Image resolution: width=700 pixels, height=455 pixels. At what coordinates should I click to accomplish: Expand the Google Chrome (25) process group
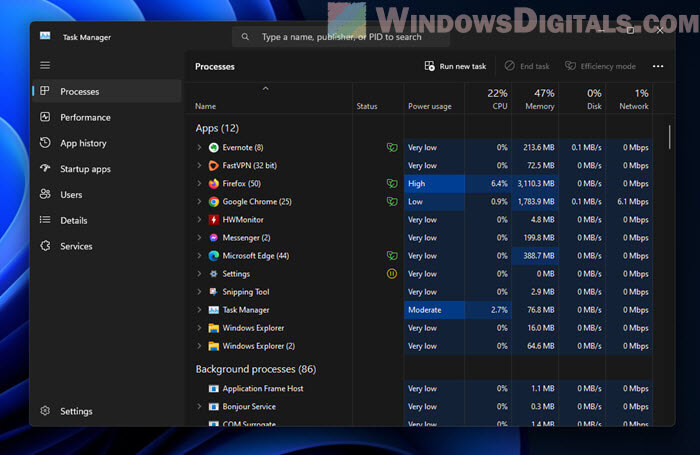pos(200,202)
